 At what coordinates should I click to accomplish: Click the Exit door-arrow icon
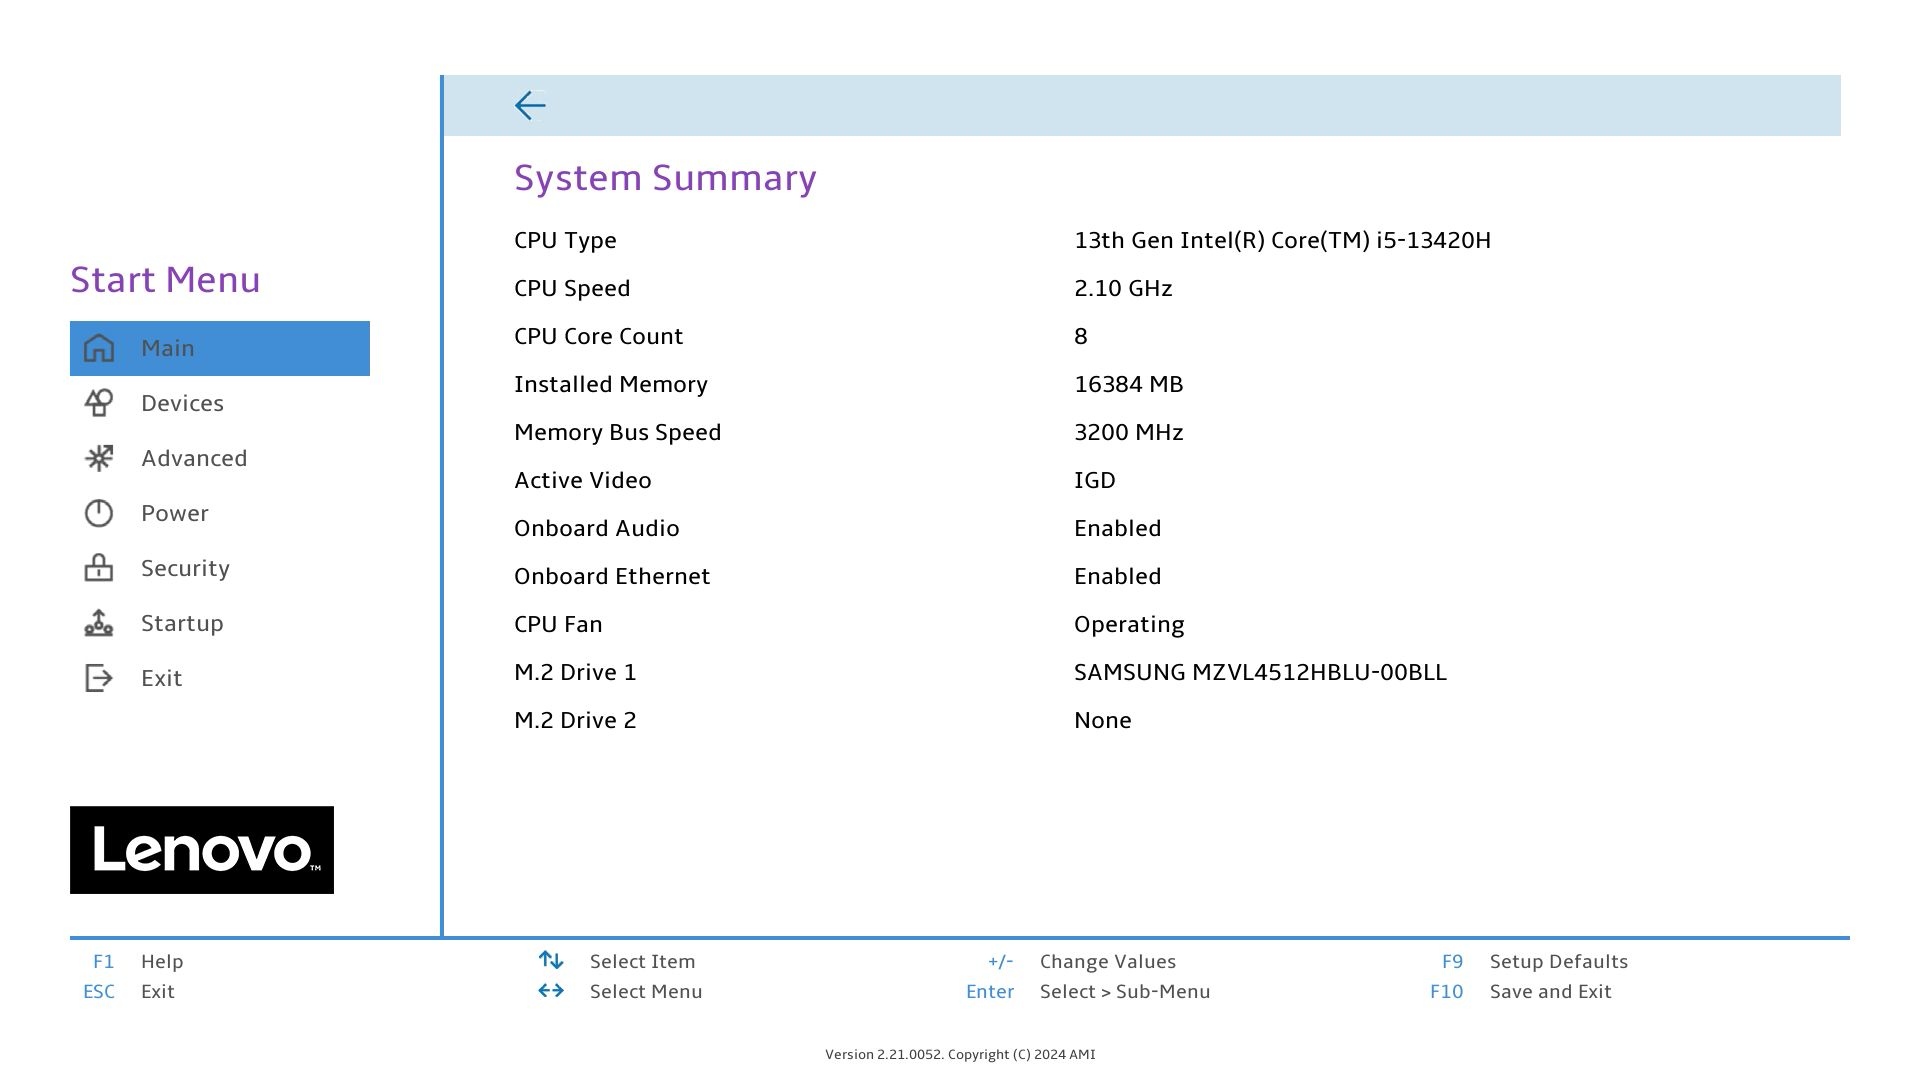coord(99,678)
